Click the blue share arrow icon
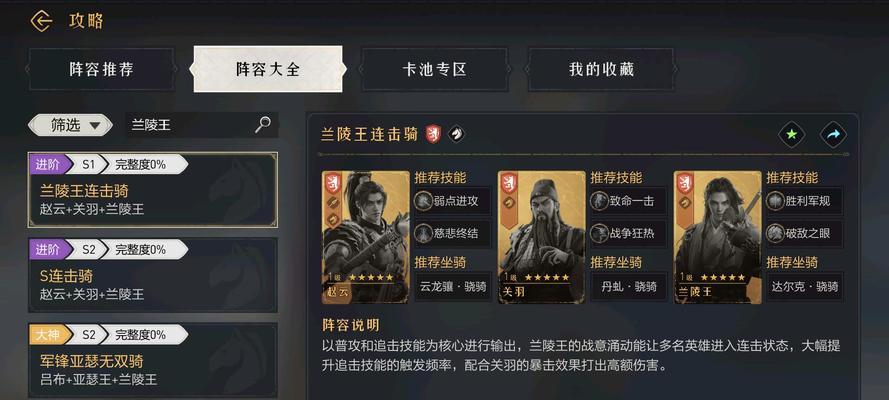This screenshot has height=400, width=889. pos(833,135)
